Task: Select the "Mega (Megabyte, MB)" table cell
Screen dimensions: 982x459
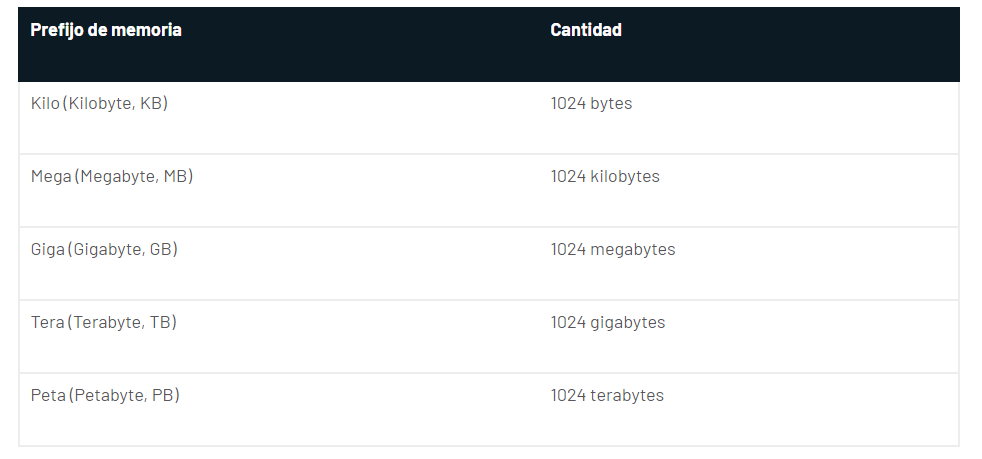Action: coord(112,176)
